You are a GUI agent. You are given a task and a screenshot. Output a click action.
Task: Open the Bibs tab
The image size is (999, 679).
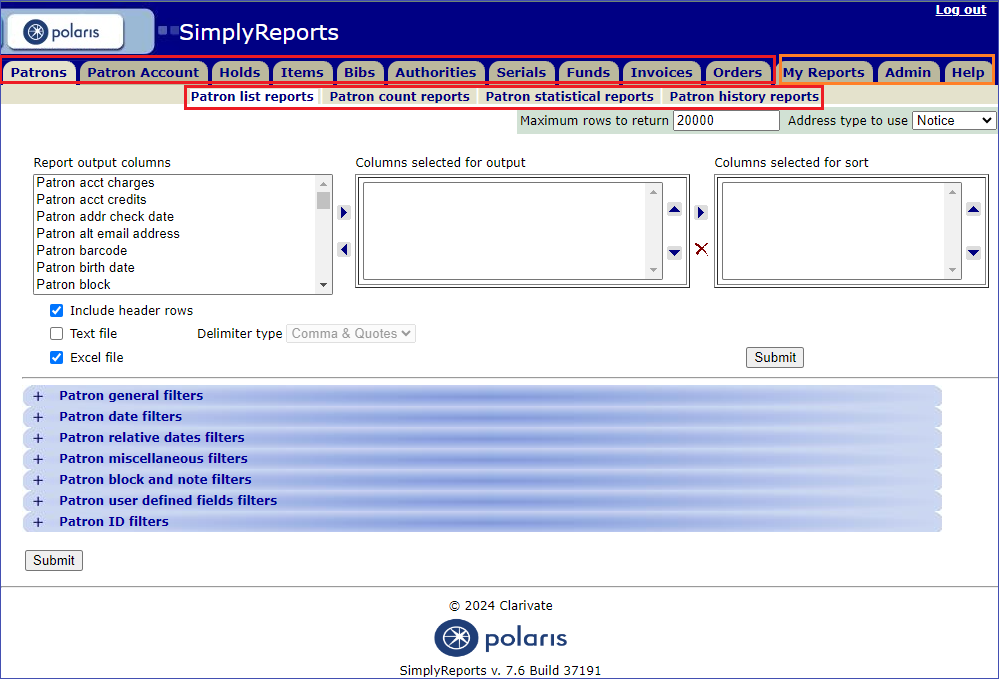pos(360,73)
